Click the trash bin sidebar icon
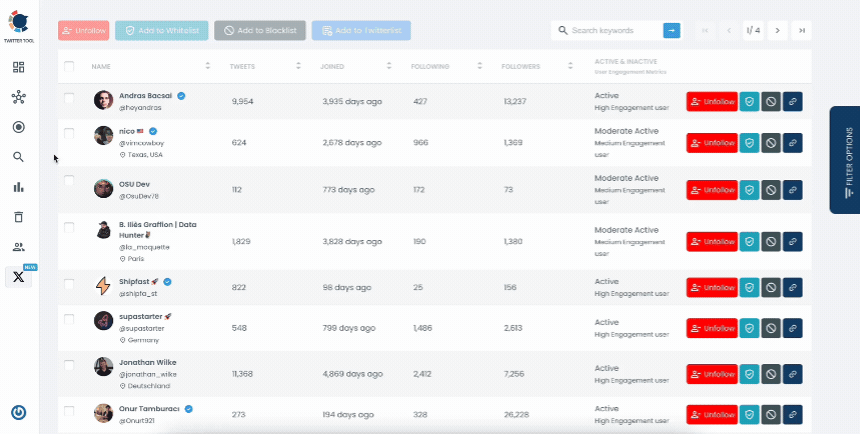This screenshot has height=434, width=860. tap(18, 217)
